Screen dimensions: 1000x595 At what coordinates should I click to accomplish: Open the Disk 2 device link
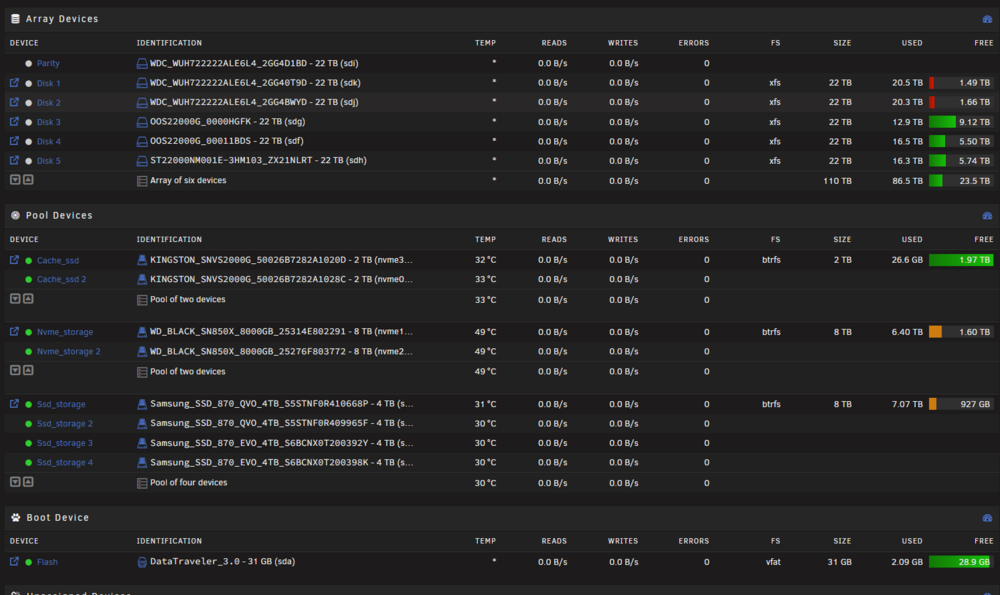[48, 103]
